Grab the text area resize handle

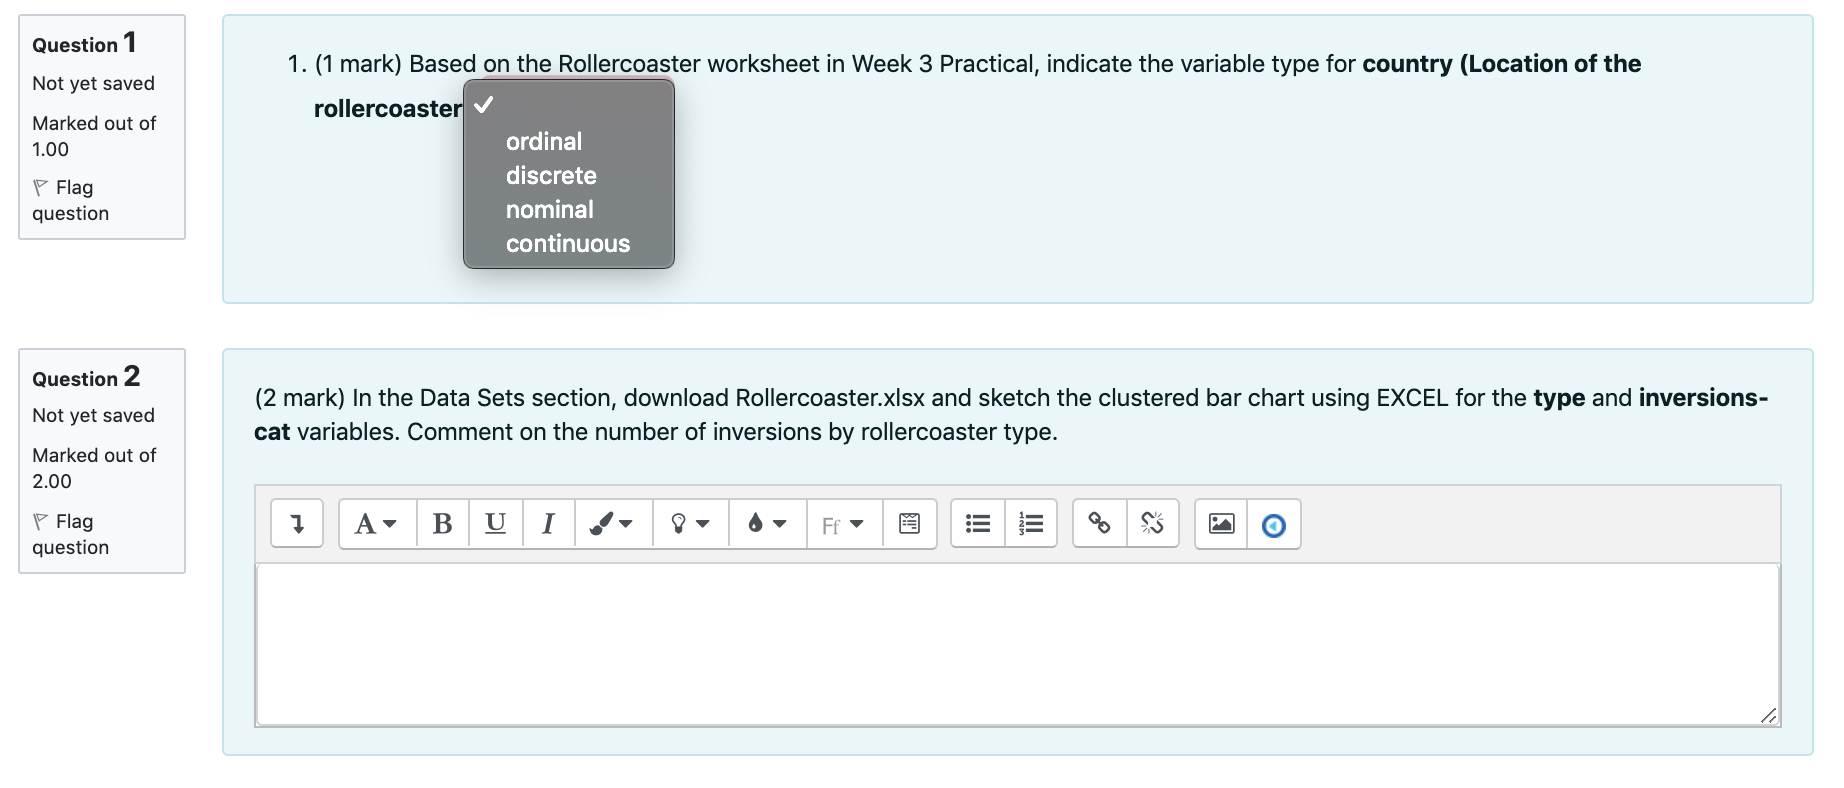click(x=1768, y=714)
